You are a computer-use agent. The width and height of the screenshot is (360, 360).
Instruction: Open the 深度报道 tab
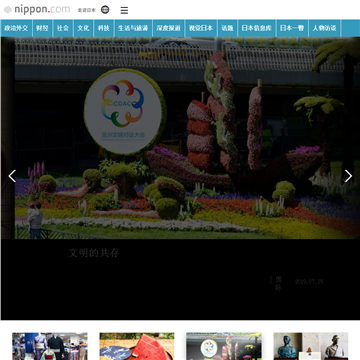[168, 28]
